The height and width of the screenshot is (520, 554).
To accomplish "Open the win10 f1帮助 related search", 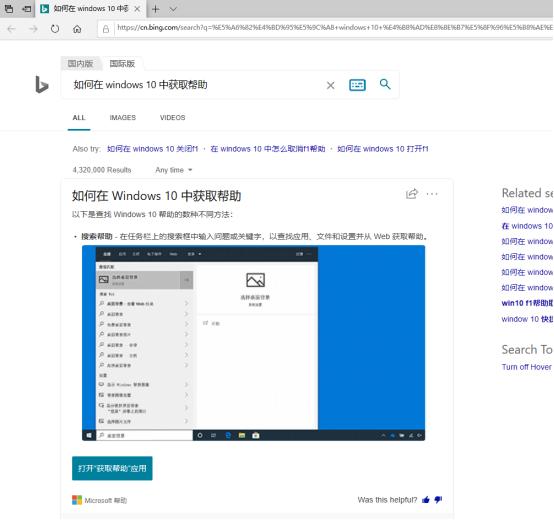I will [527, 303].
